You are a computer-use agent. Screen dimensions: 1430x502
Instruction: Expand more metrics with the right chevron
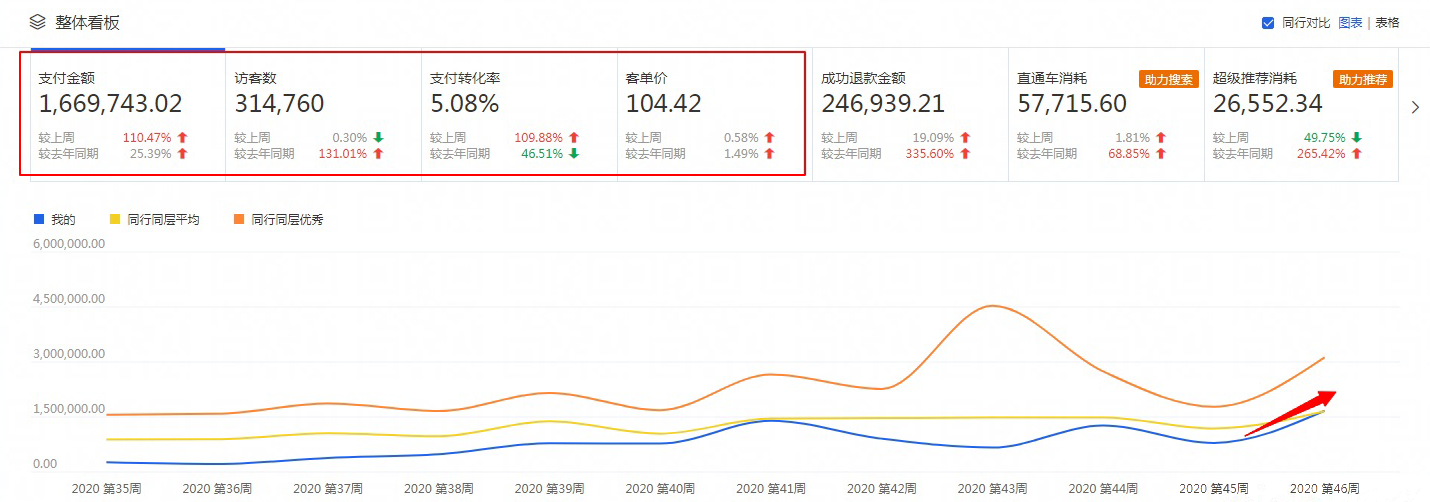click(1415, 108)
